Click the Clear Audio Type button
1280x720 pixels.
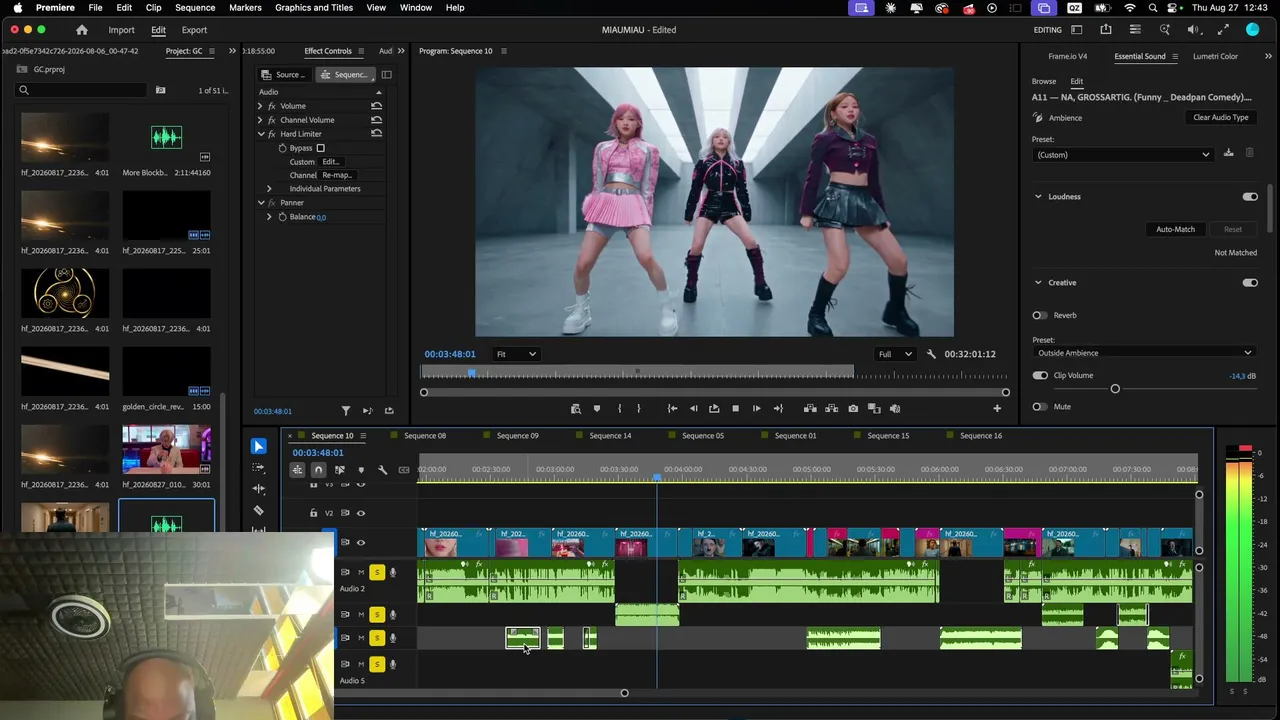click(x=1220, y=118)
